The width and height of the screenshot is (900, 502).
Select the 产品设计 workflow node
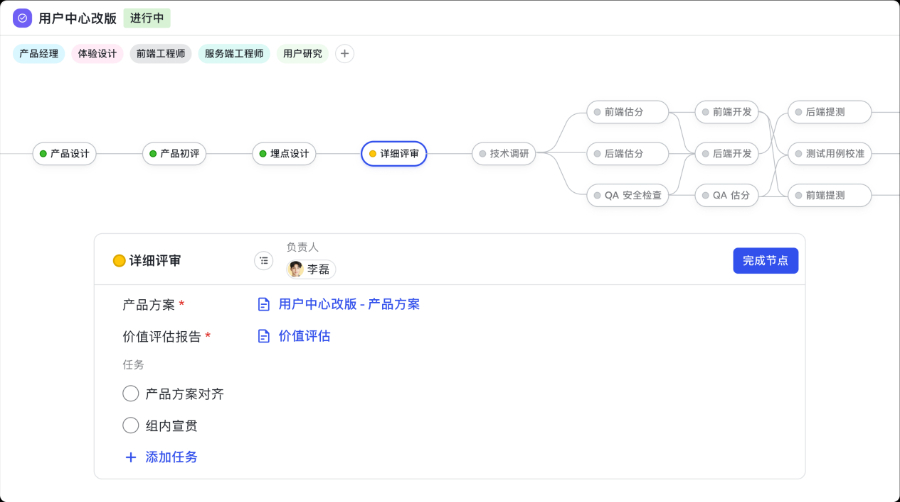click(65, 154)
